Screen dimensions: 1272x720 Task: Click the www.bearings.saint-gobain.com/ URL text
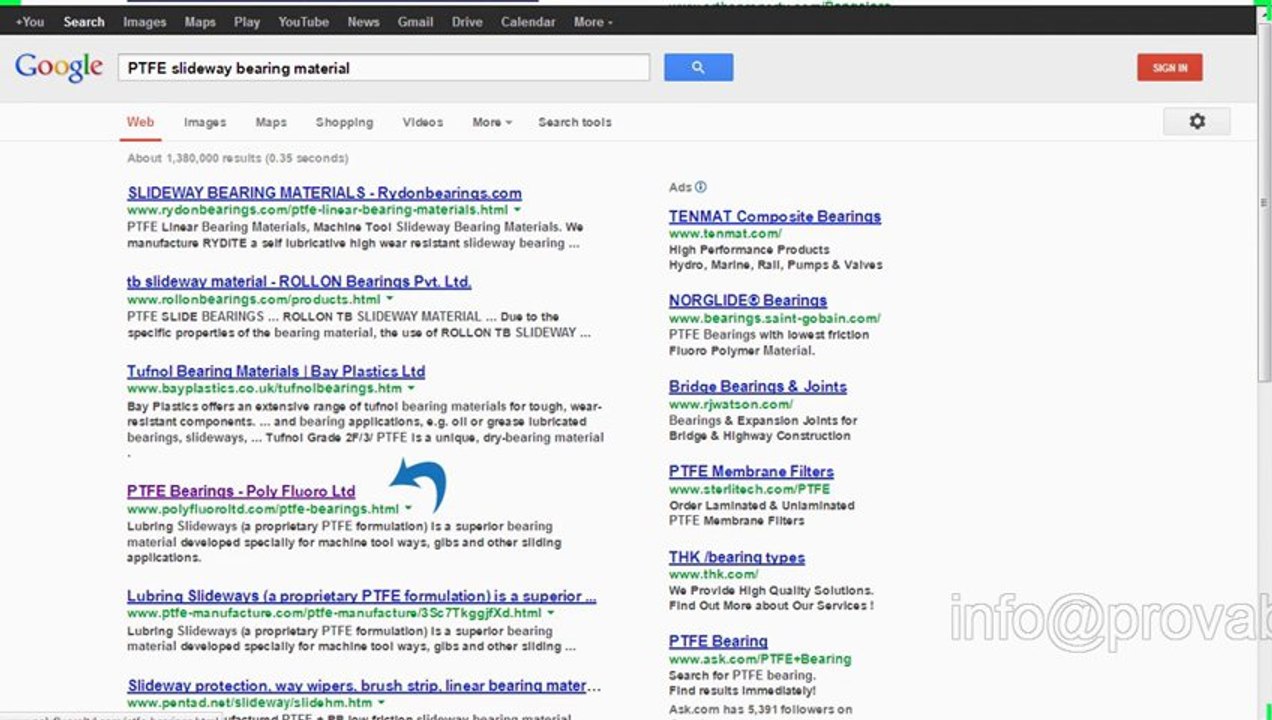click(775, 318)
